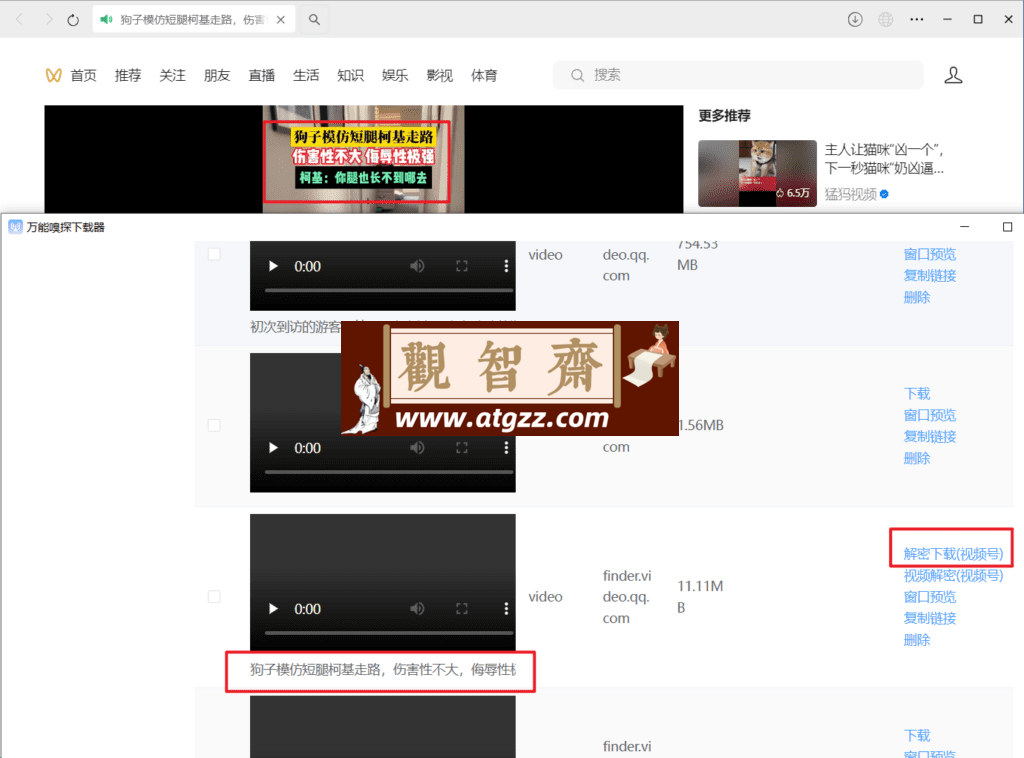
Task: Open the 娱乐 navigation item
Action: (x=395, y=76)
